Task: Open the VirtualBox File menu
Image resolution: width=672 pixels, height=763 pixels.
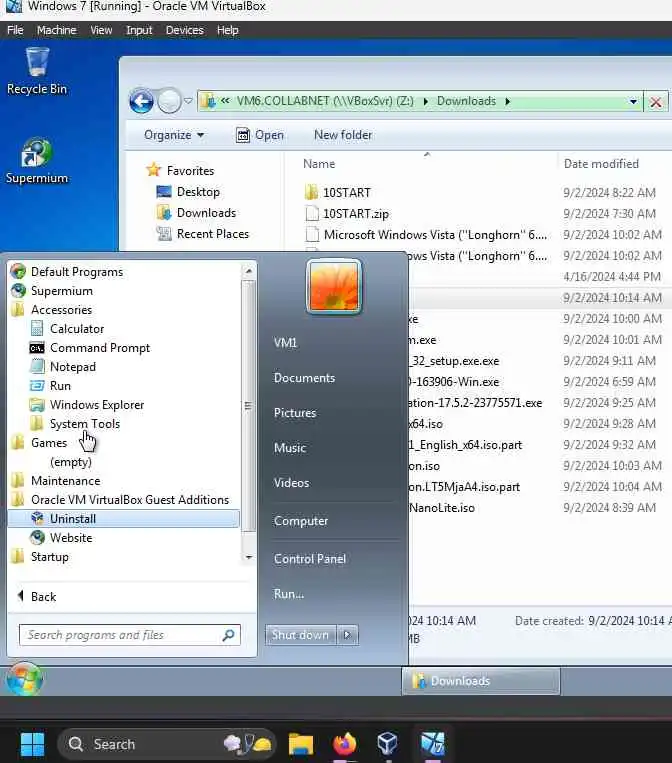Action: click(15, 30)
